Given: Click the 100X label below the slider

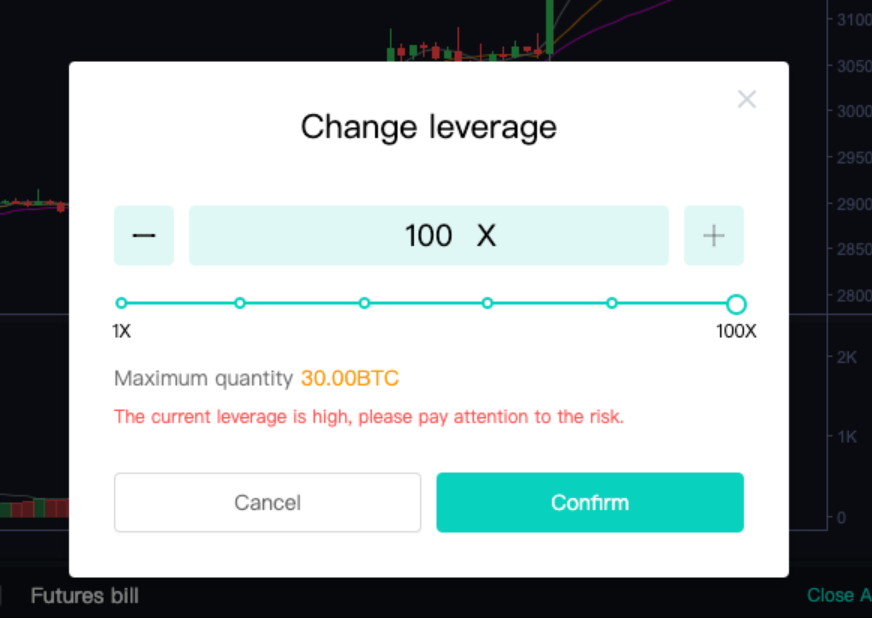Looking at the screenshot, I should pyautogui.click(x=736, y=331).
